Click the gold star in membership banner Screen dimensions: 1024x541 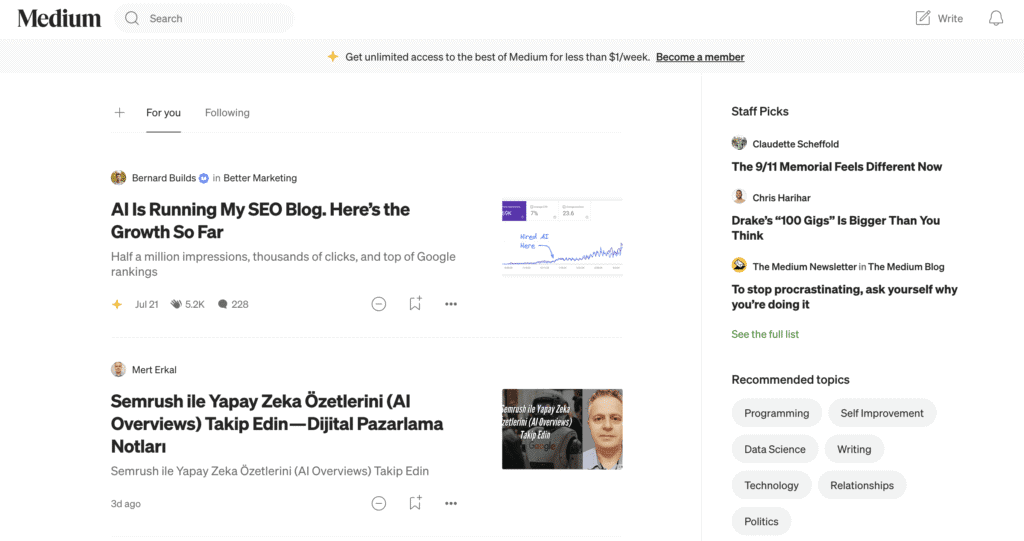[x=333, y=56]
